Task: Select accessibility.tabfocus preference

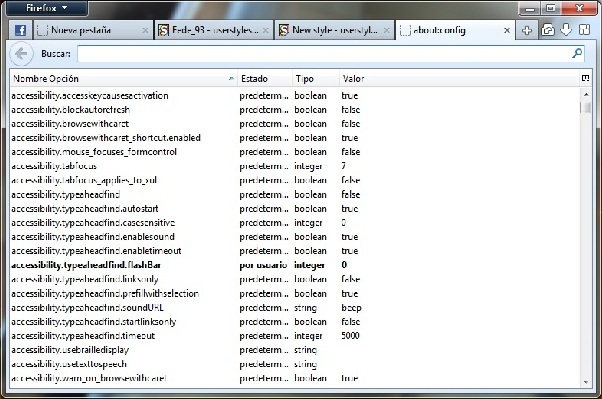Action: (x=295, y=166)
